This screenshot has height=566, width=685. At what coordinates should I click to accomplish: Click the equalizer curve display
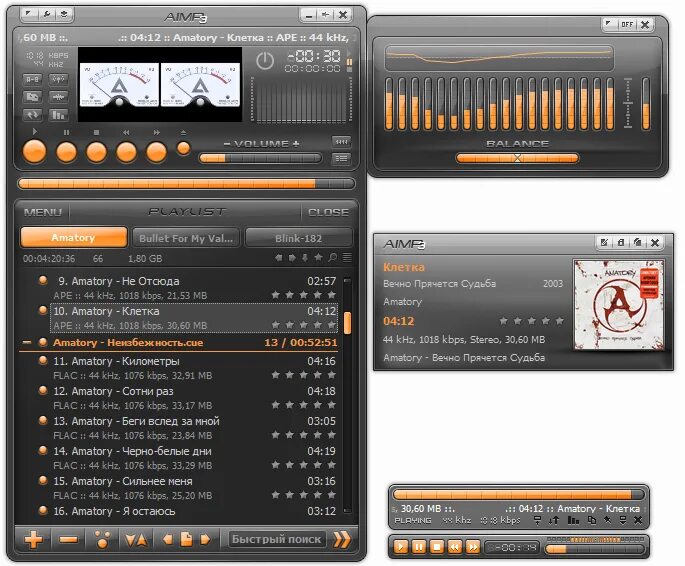point(499,58)
